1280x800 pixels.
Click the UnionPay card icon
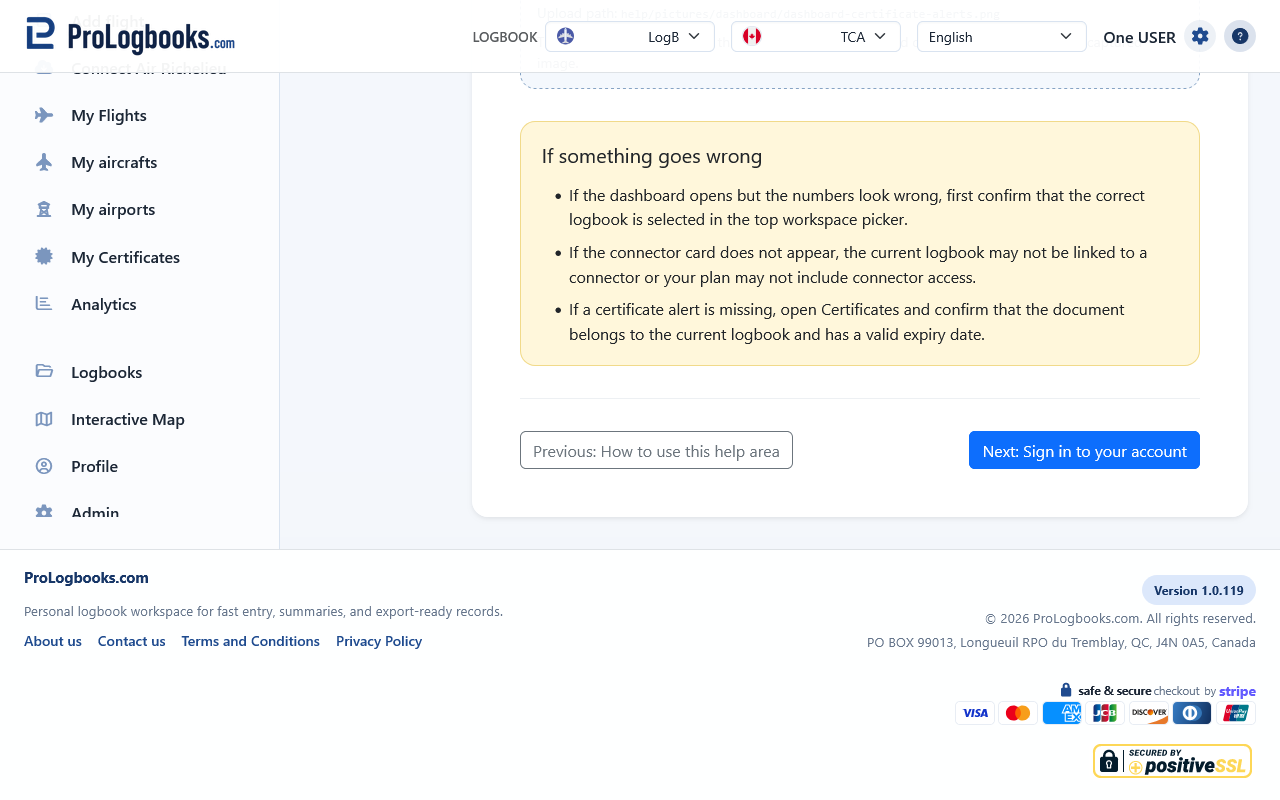click(1236, 713)
